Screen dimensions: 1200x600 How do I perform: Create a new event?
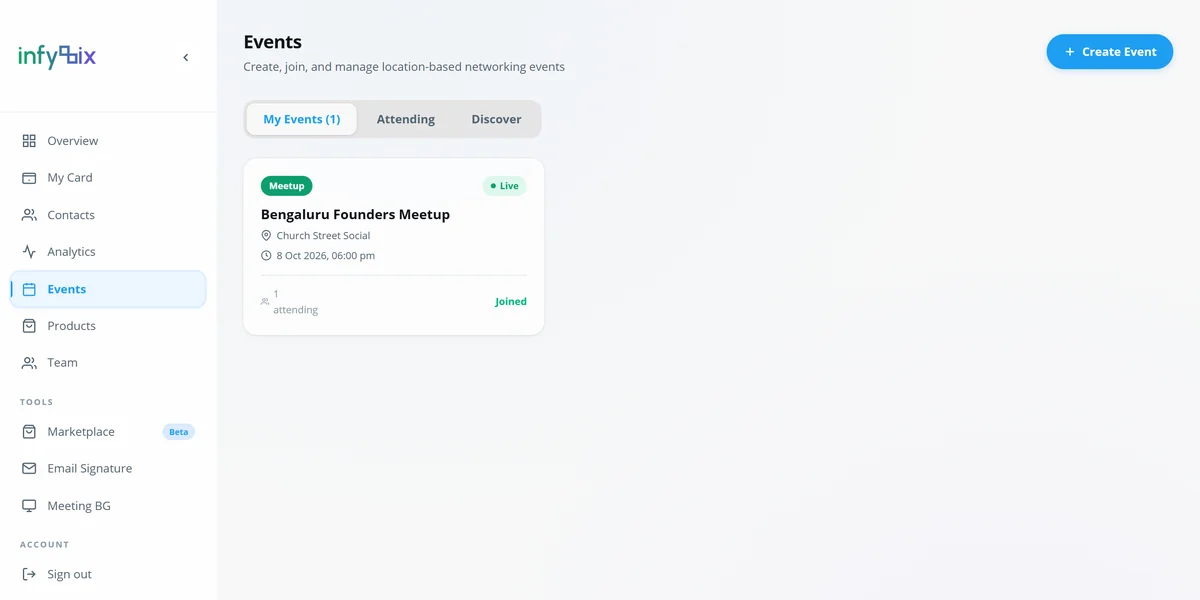point(1110,52)
